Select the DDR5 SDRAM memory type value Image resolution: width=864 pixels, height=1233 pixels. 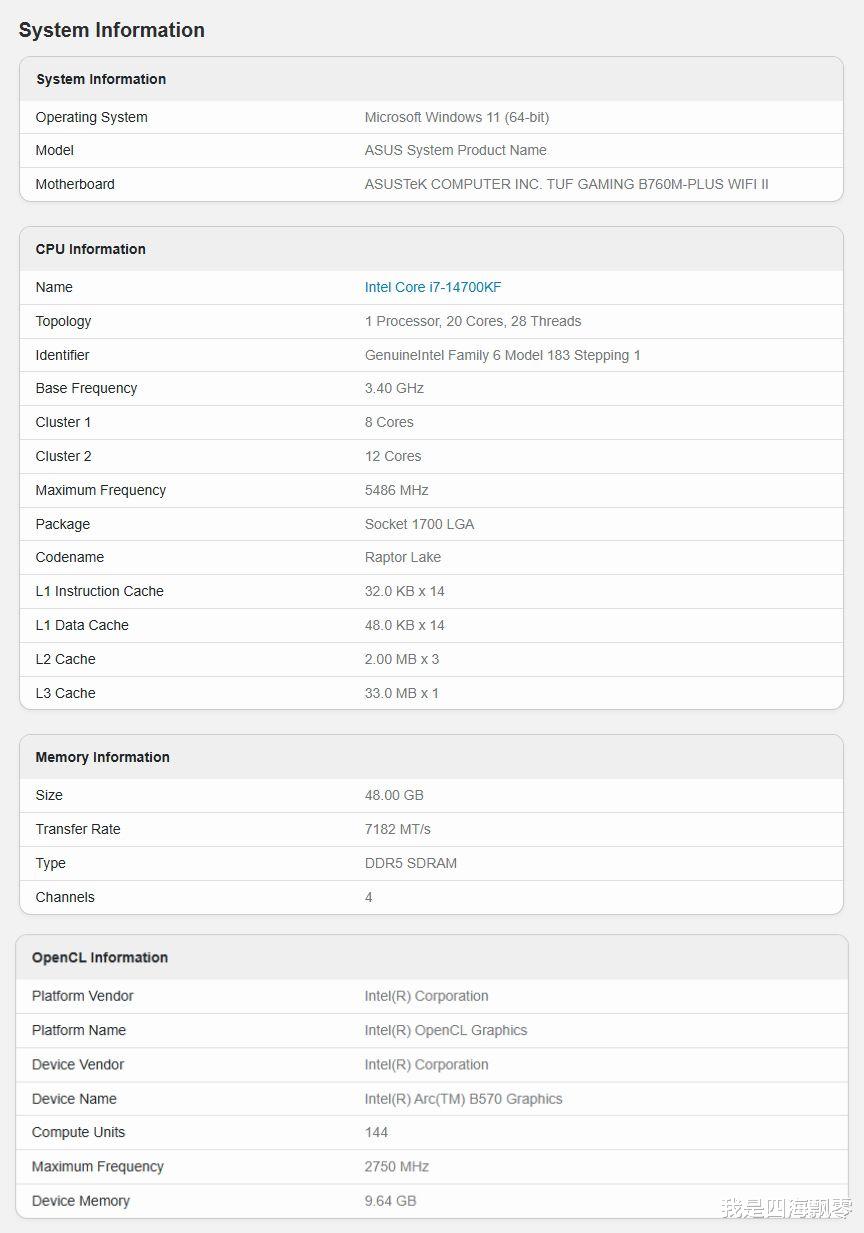[x=410, y=863]
